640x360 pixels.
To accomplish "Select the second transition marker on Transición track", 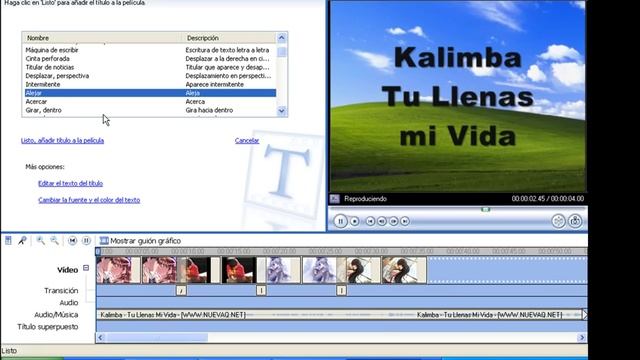I will coord(261,290).
